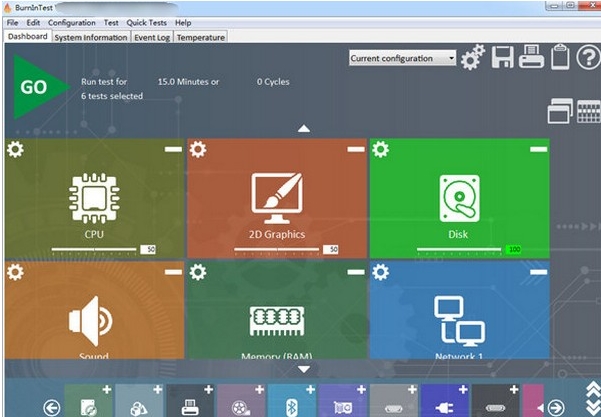601x417 pixels.
Task: Open CPU test settings gear
Action: 15,149
